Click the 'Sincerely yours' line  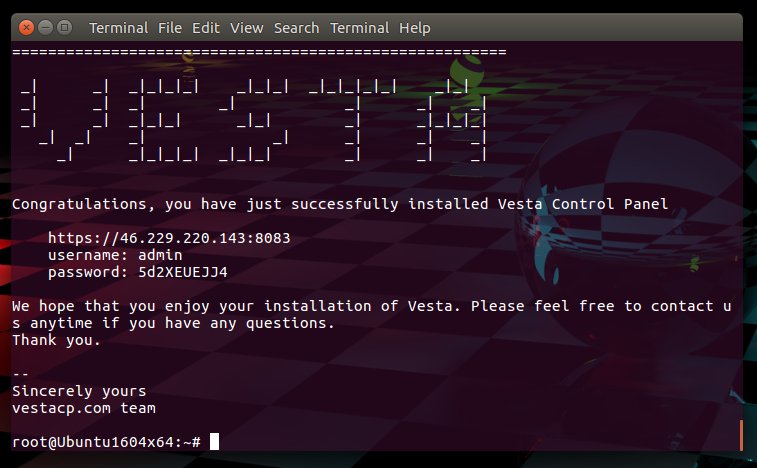[x=79, y=391]
